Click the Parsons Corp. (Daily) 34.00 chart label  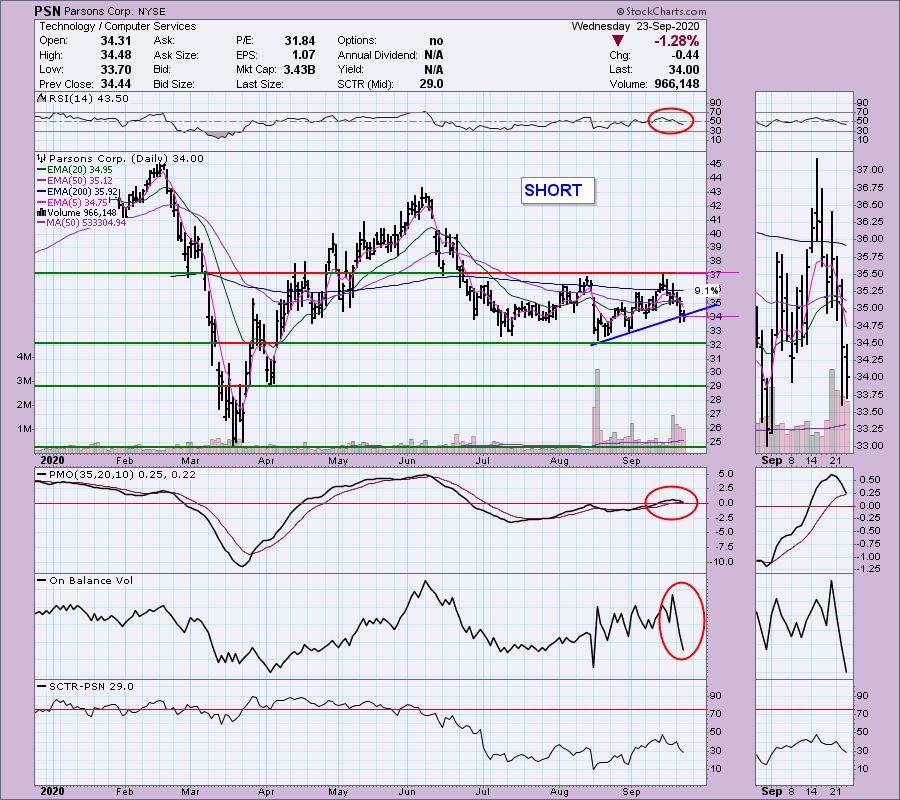[126, 158]
